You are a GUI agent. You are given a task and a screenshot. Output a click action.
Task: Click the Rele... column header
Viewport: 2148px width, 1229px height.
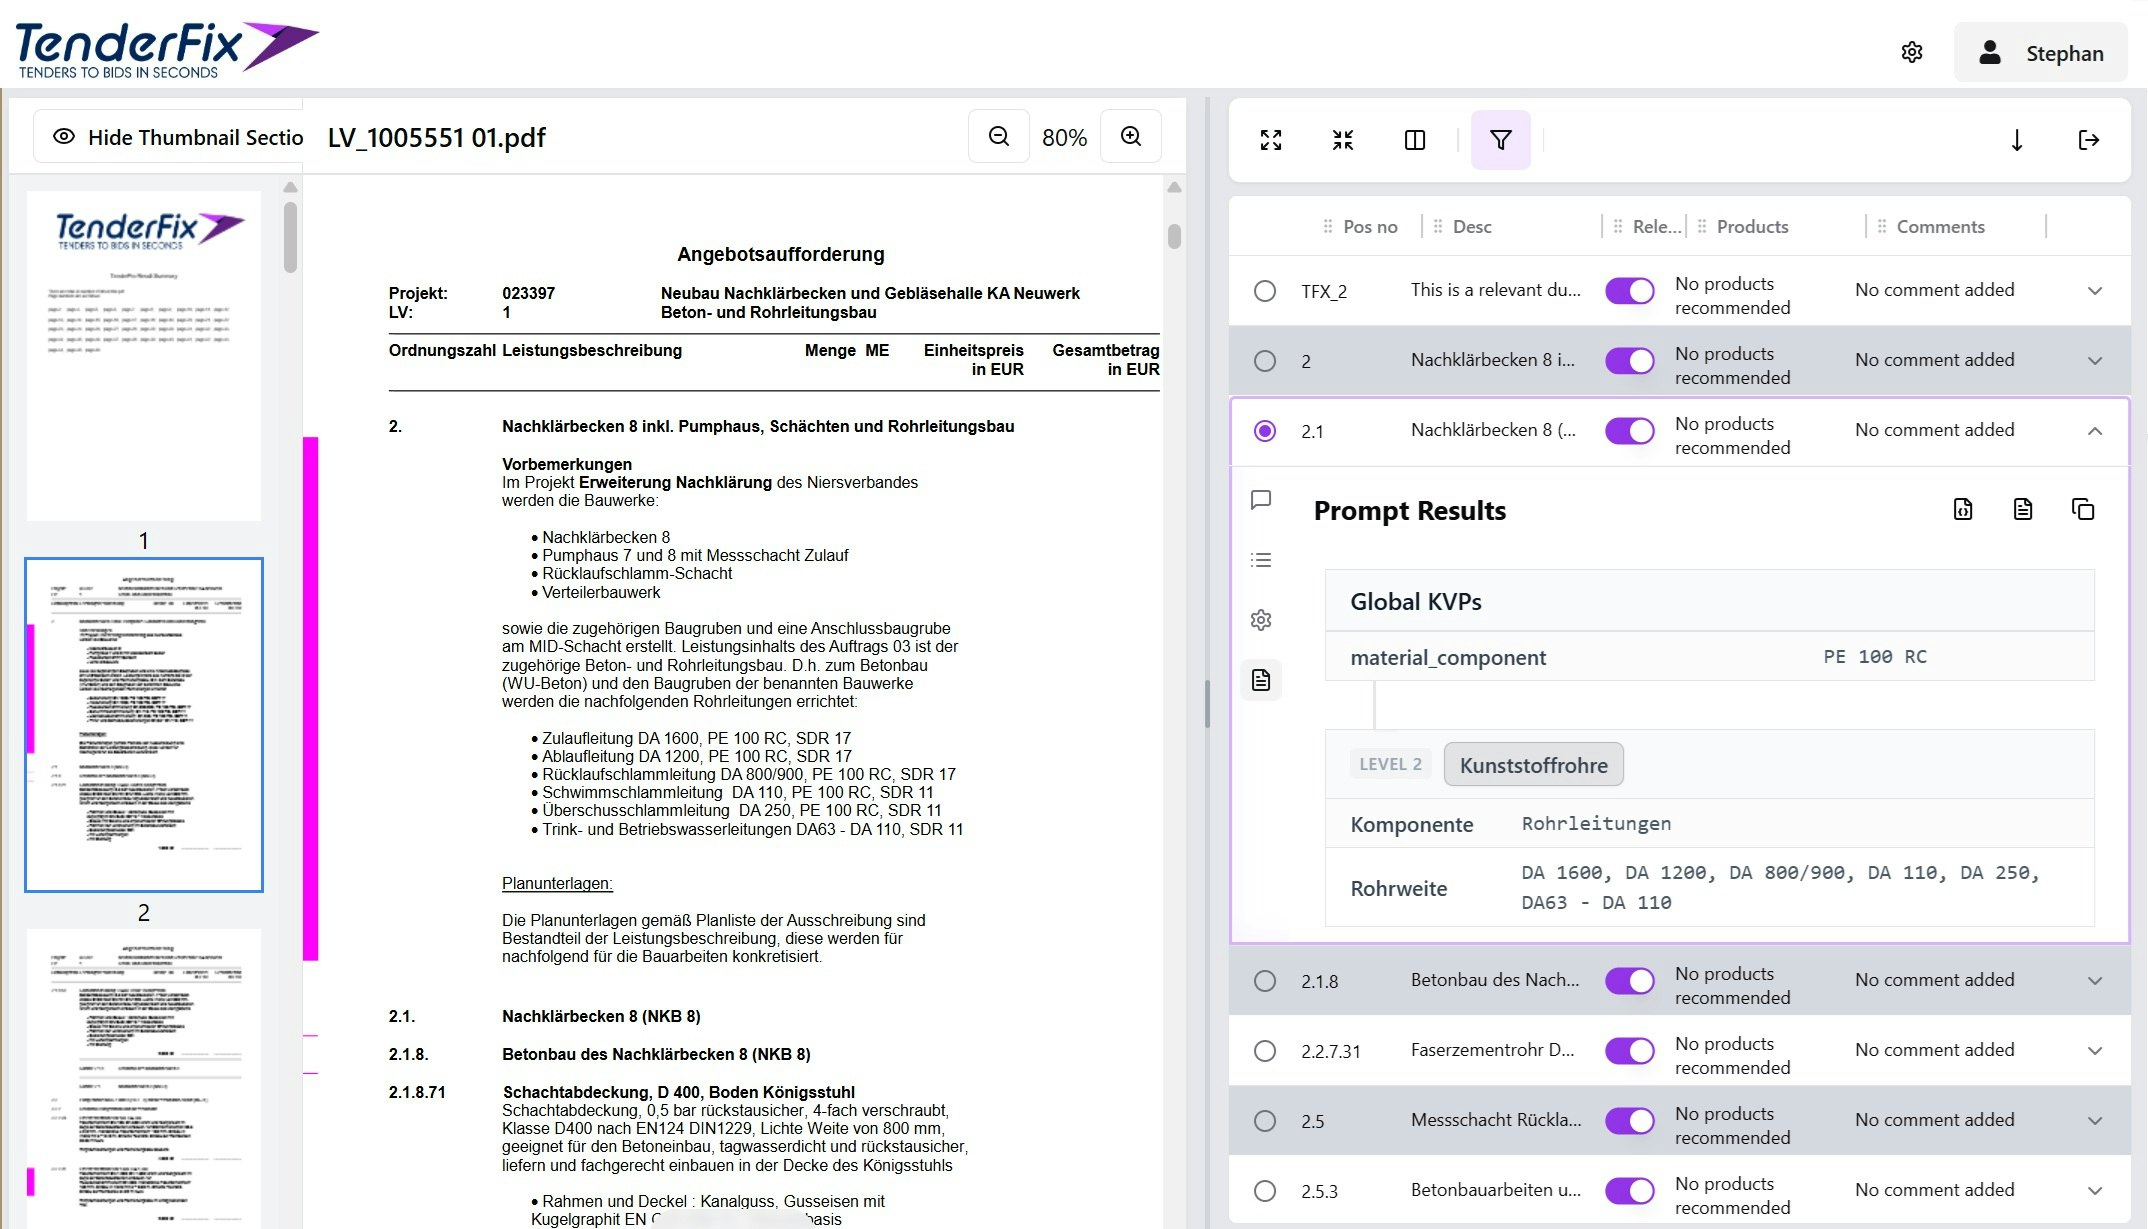pos(1657,227)
